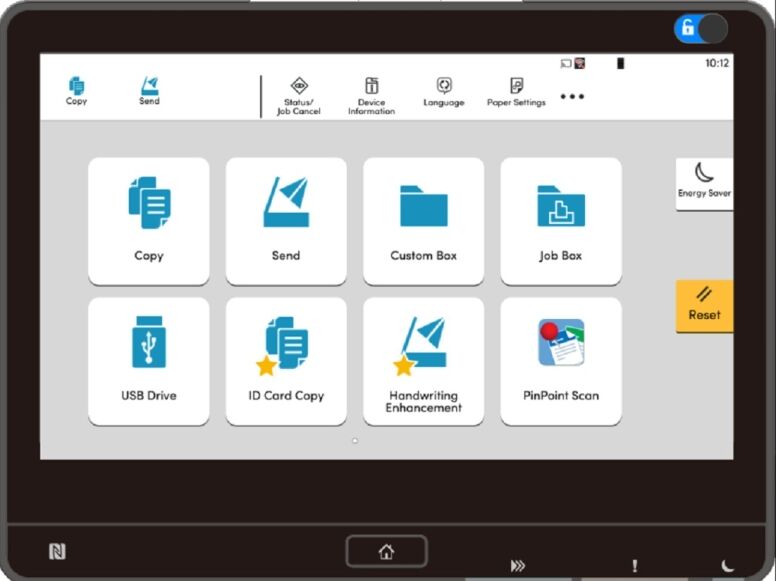The height and width of the screenshot is (581, 776).
Task: Open the Custom Box folder tile
Action: click(x=423, y=220)
